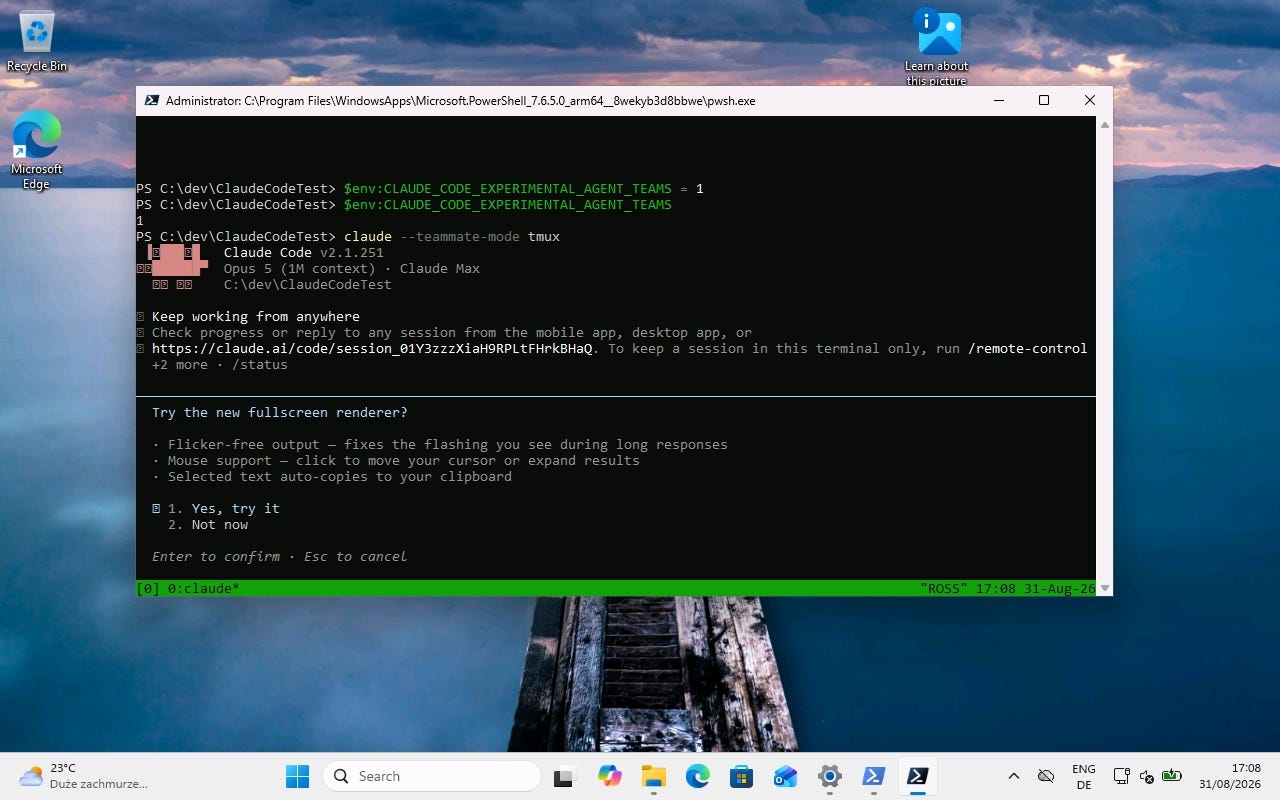Open Task View from the taskbar
Viewport: 1280px width, 800px height.
coord(565,776)
